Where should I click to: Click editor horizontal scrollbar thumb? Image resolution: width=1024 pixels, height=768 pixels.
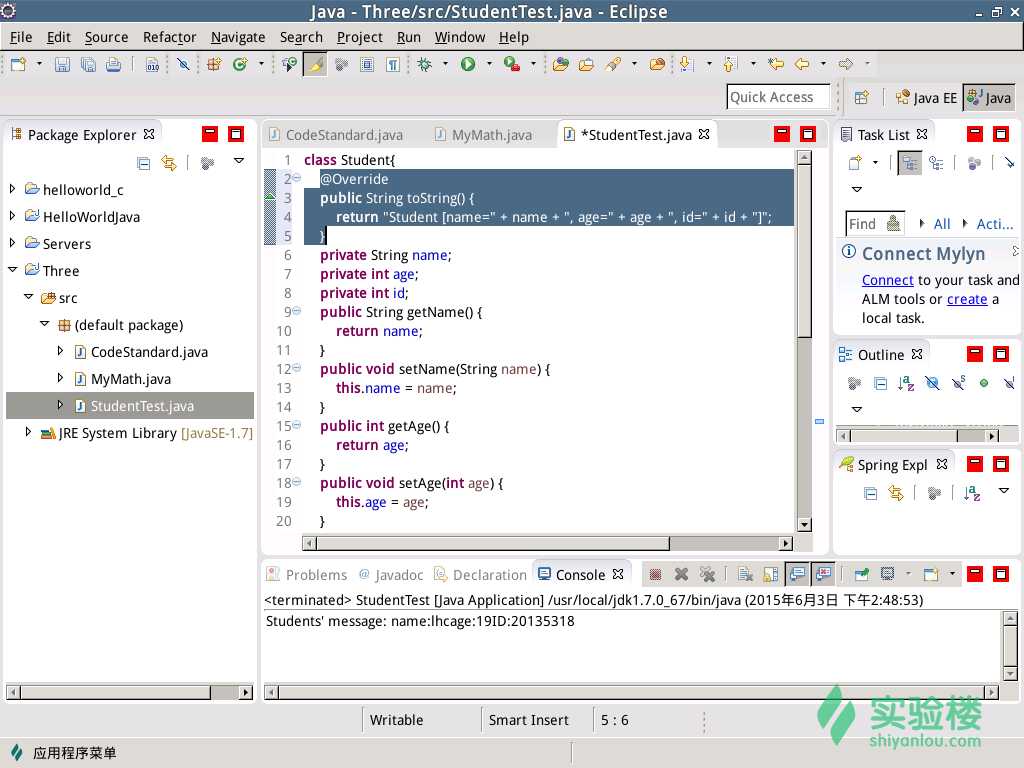click(x=493, y=543)
